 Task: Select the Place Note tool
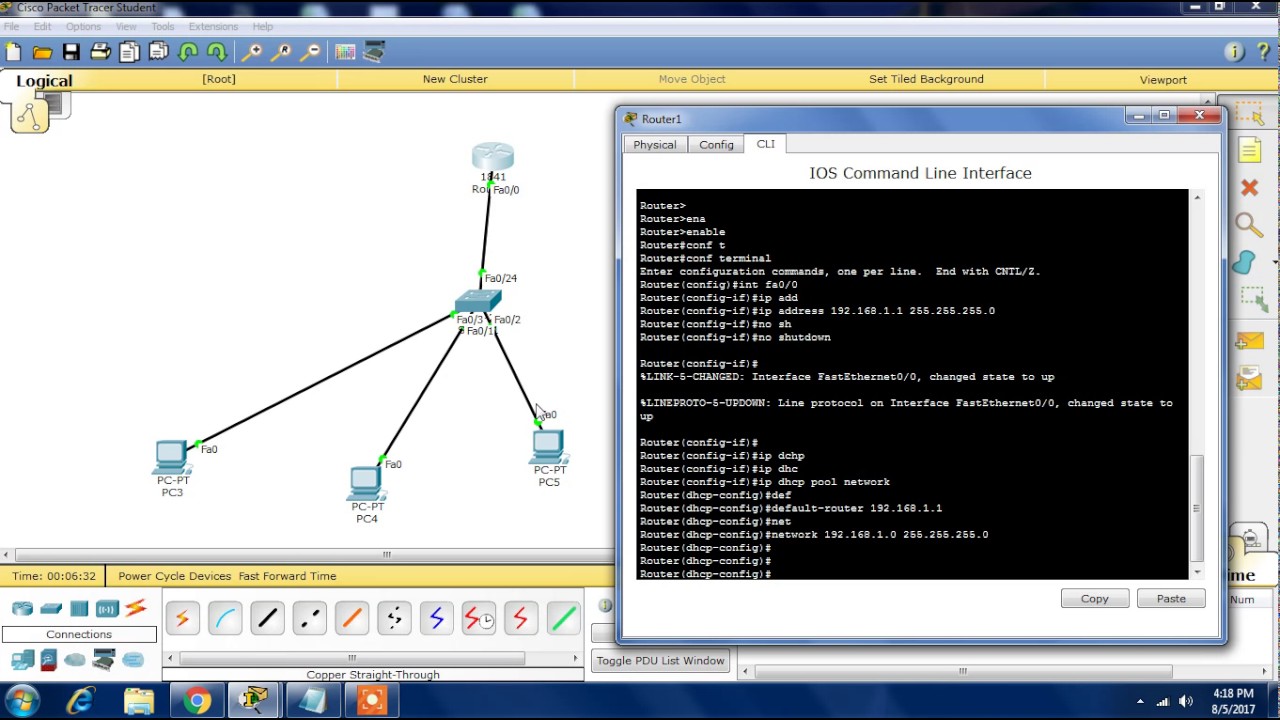(x=1250, y=150)
